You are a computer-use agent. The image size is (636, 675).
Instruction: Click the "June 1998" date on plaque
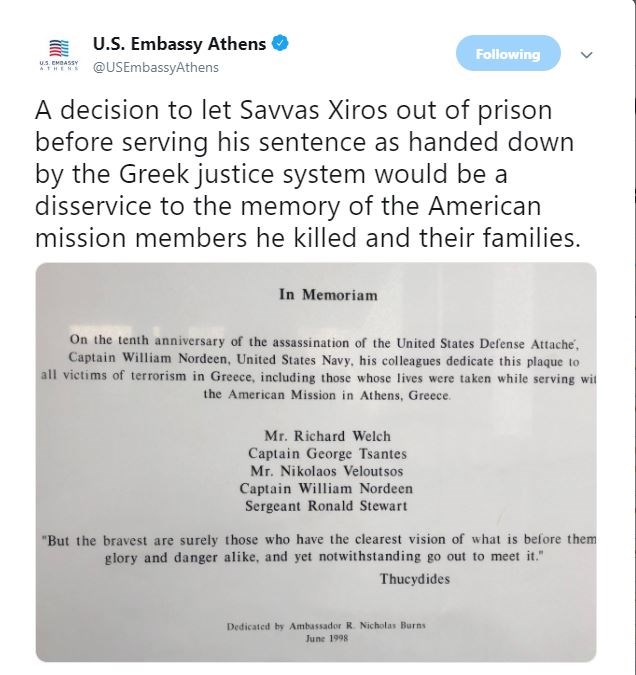(326, 638)
